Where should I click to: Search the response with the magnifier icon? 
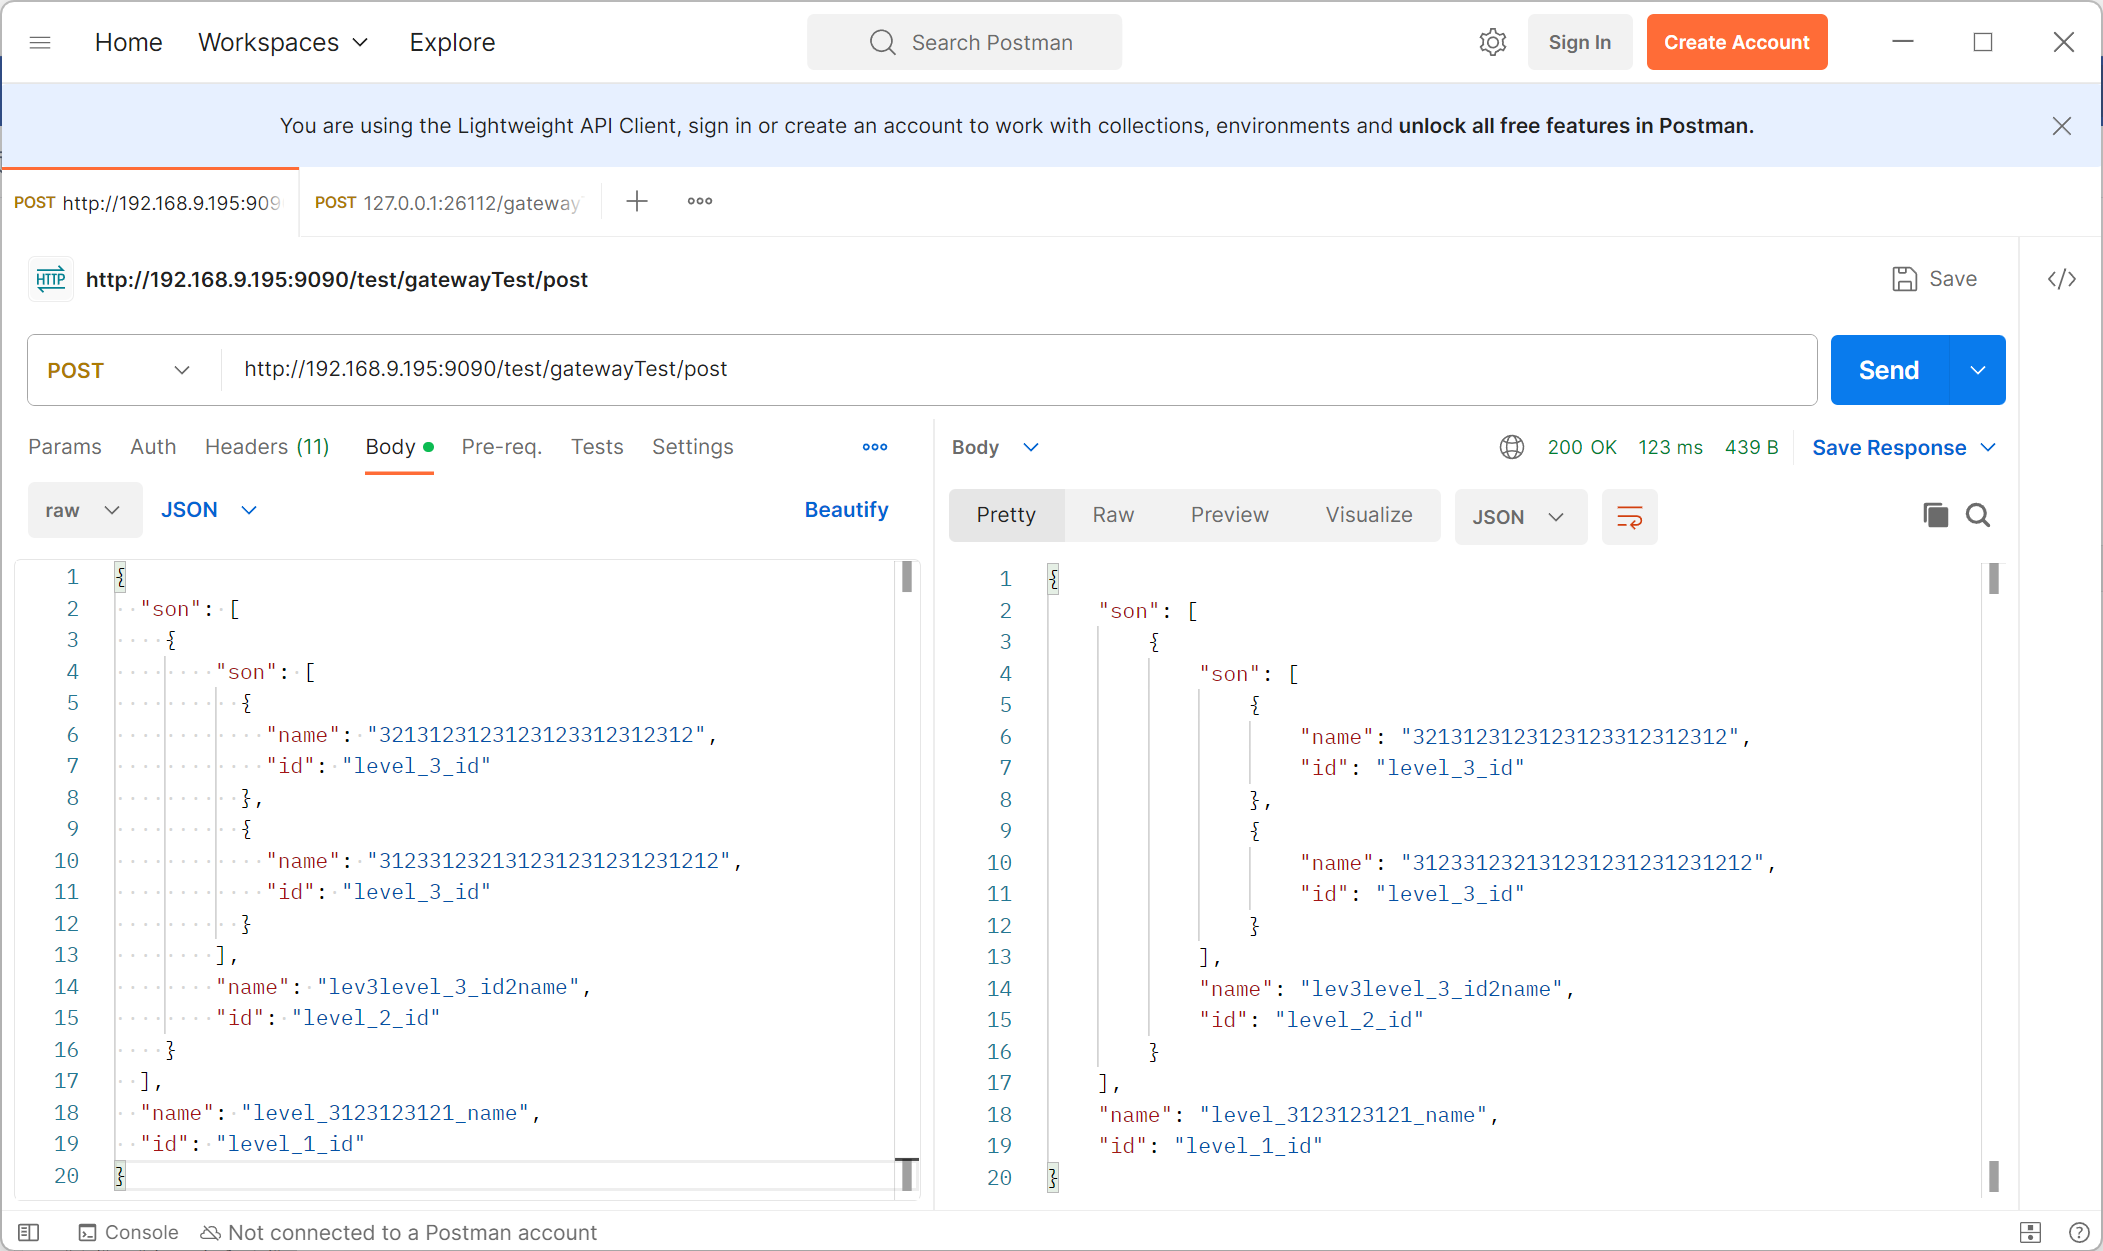coord(1977,515)
